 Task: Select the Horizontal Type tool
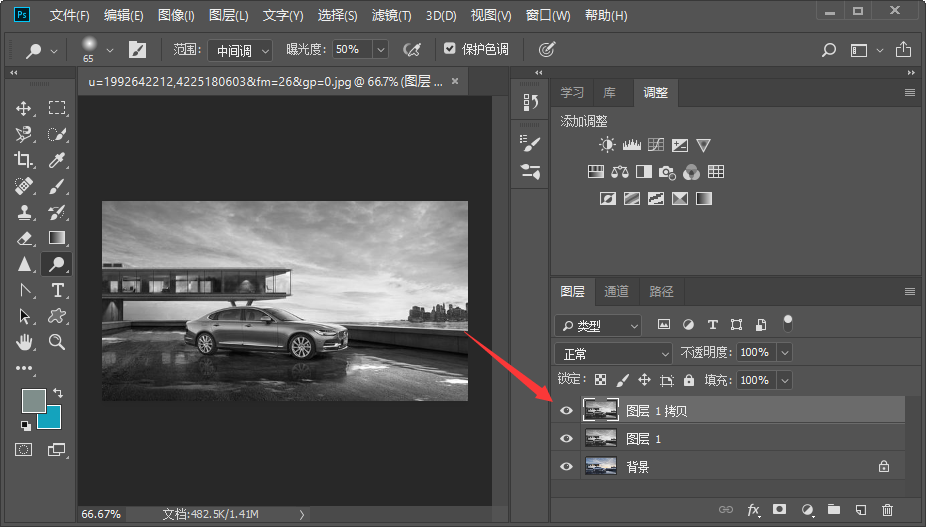[x=57, y=290]
